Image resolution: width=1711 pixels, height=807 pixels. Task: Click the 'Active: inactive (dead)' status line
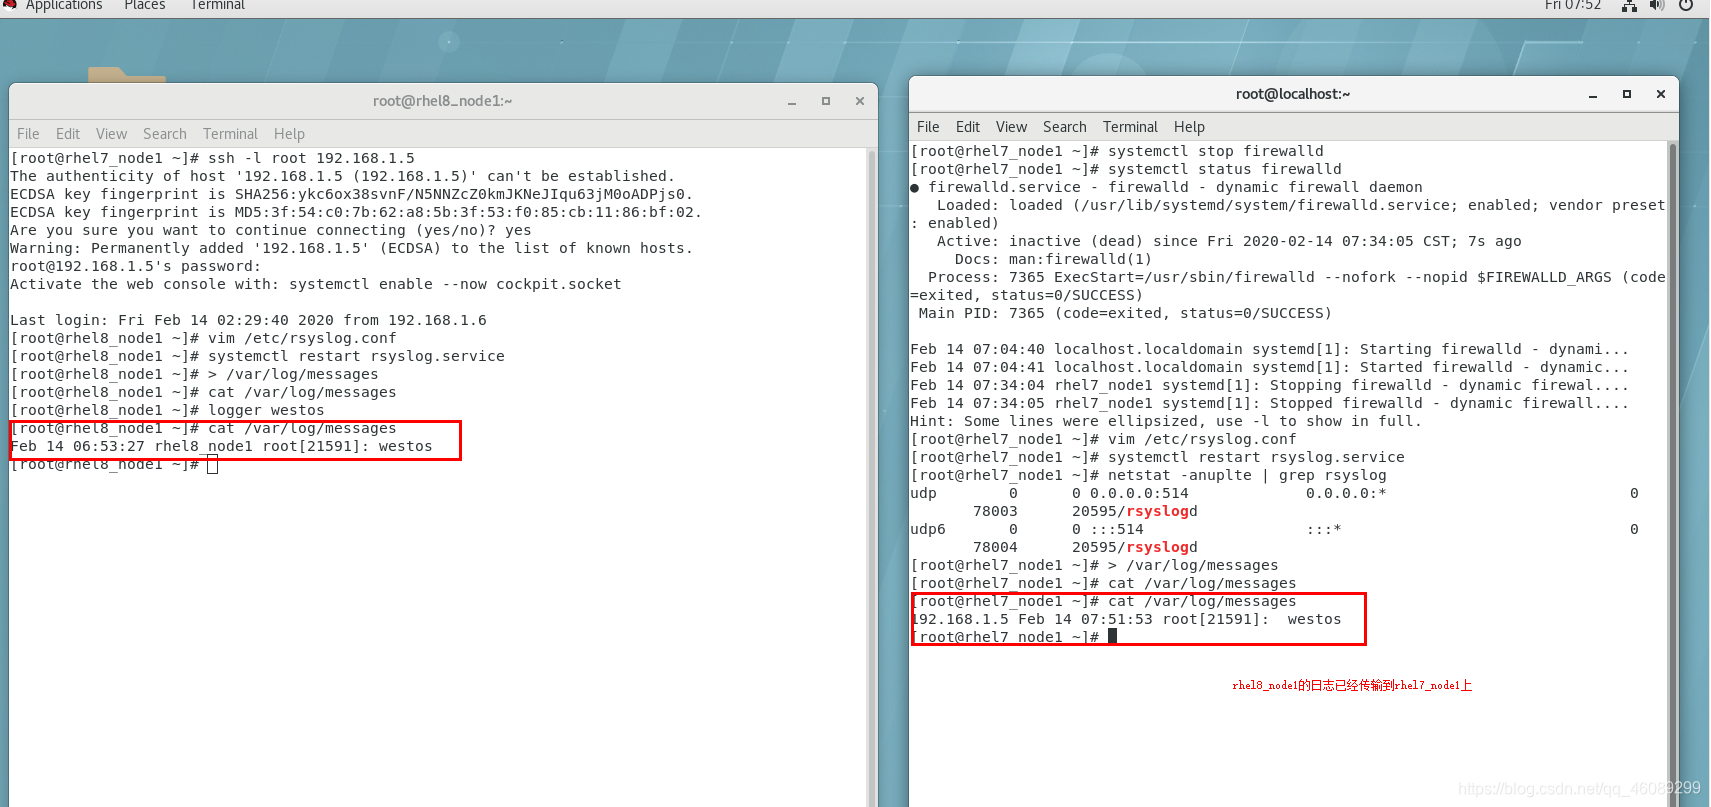pos(1229,241)
